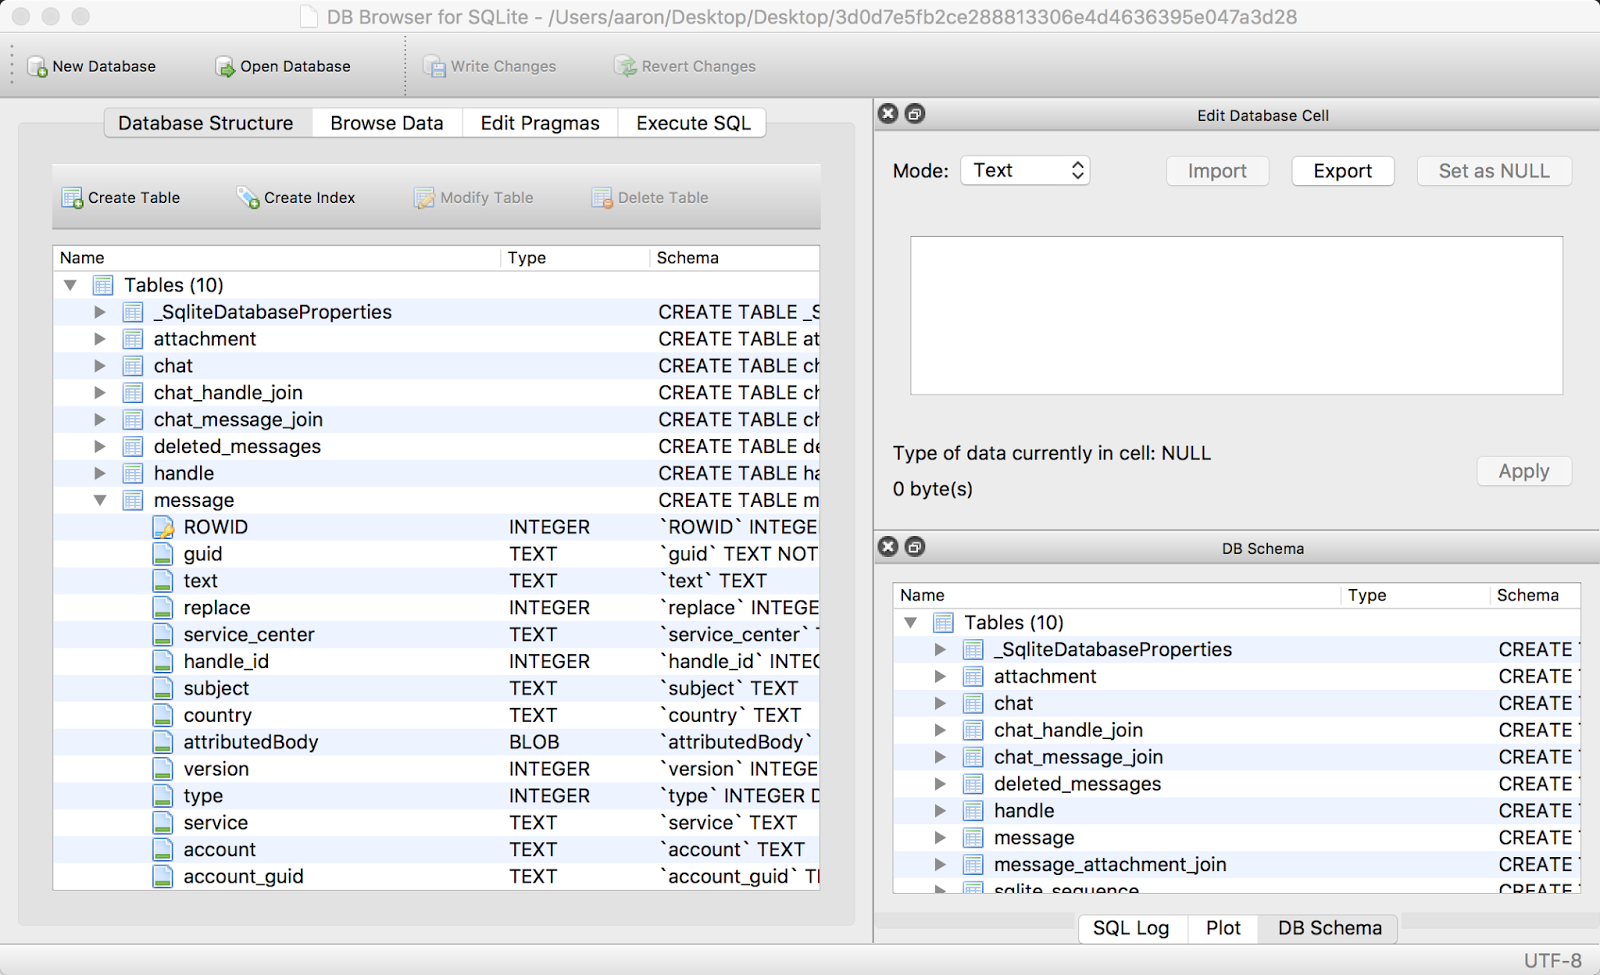Click the attachment table icon in main tree

133,339
